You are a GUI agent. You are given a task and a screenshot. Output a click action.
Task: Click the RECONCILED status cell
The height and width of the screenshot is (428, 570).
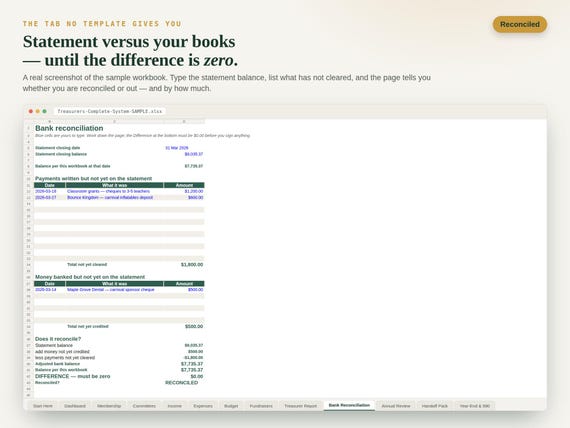181,383
